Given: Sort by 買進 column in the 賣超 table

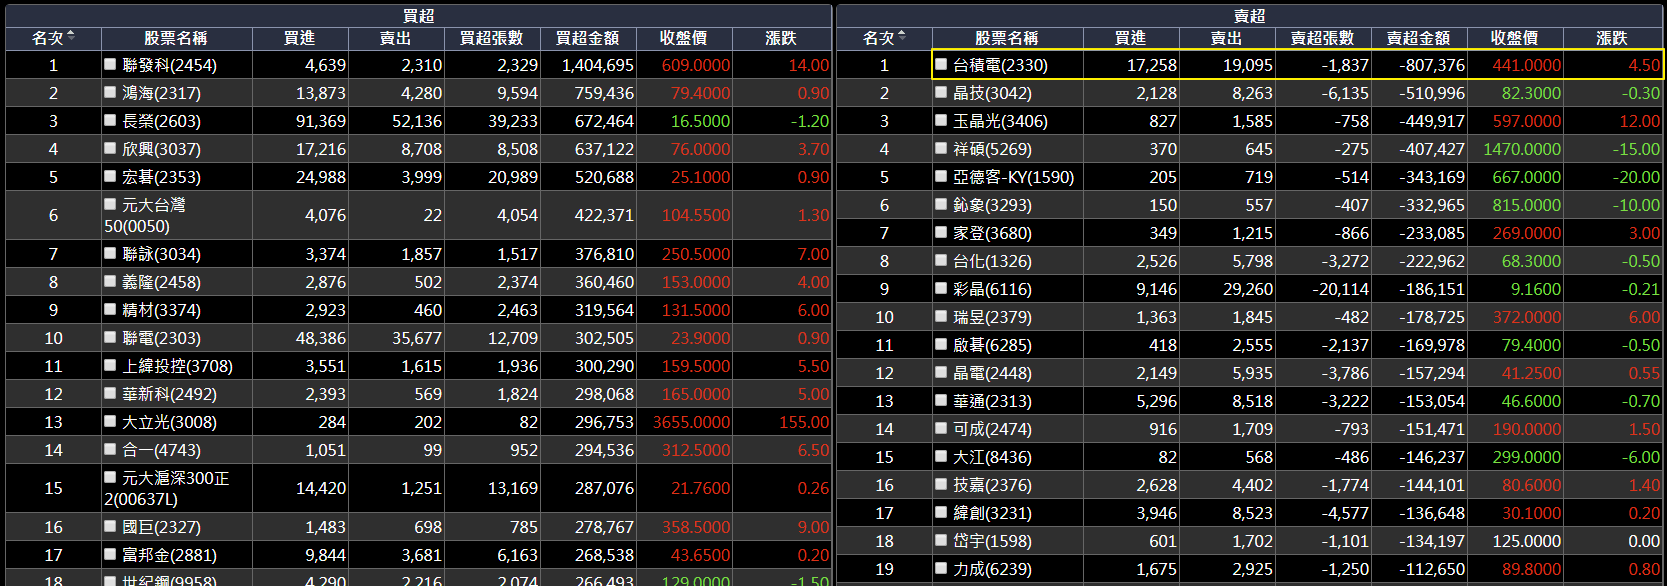Looking at the screenshot, I should tap(1130, 38).
